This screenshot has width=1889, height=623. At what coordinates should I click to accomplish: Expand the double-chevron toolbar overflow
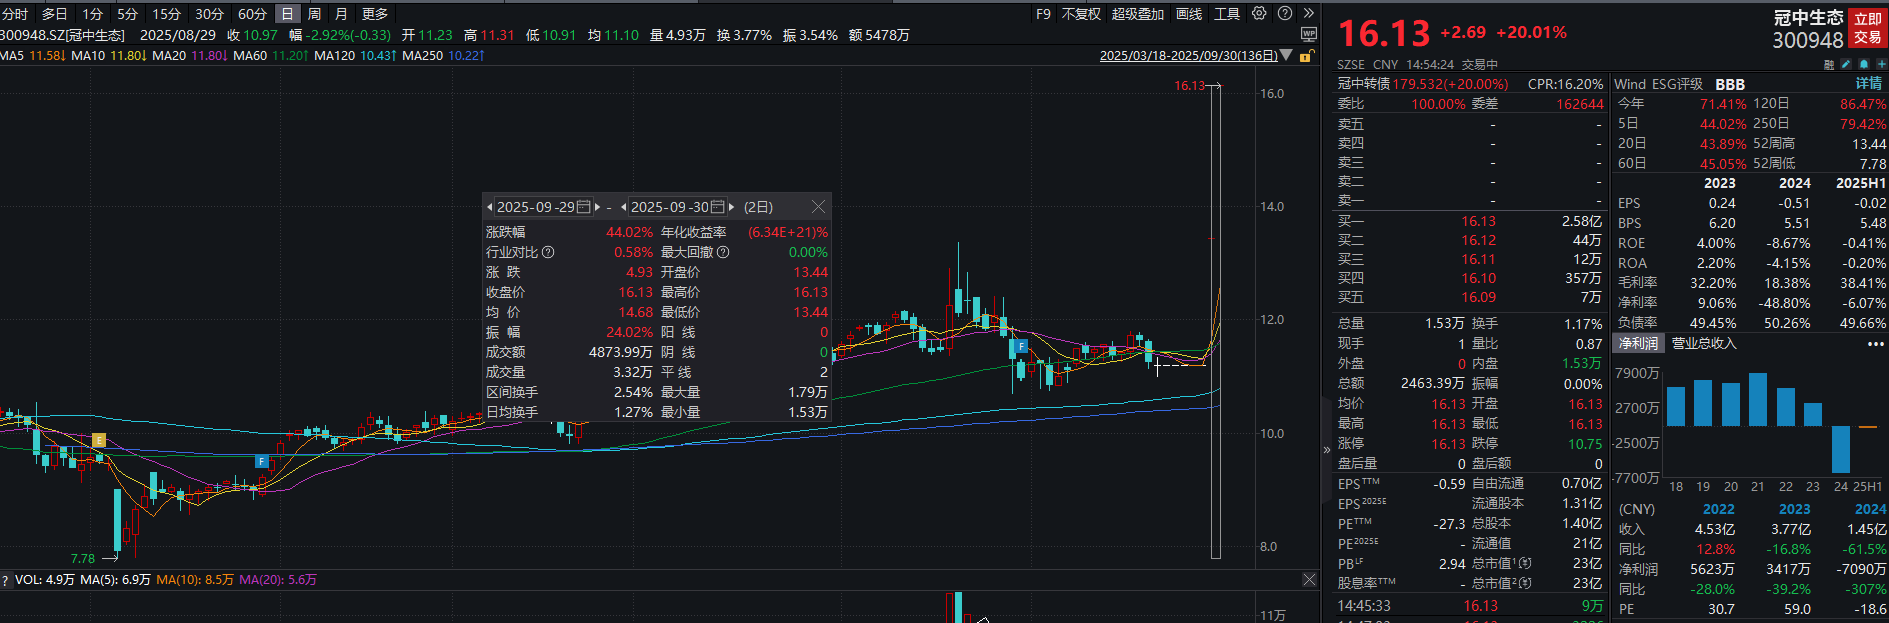coord(1308,14)
